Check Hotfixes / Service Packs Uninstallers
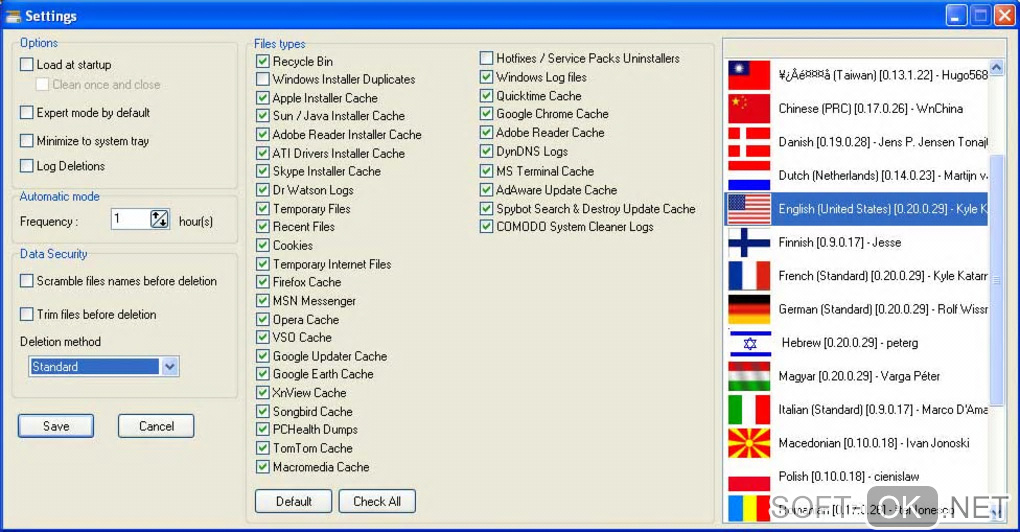1020x532 pixels. [487, 58]
